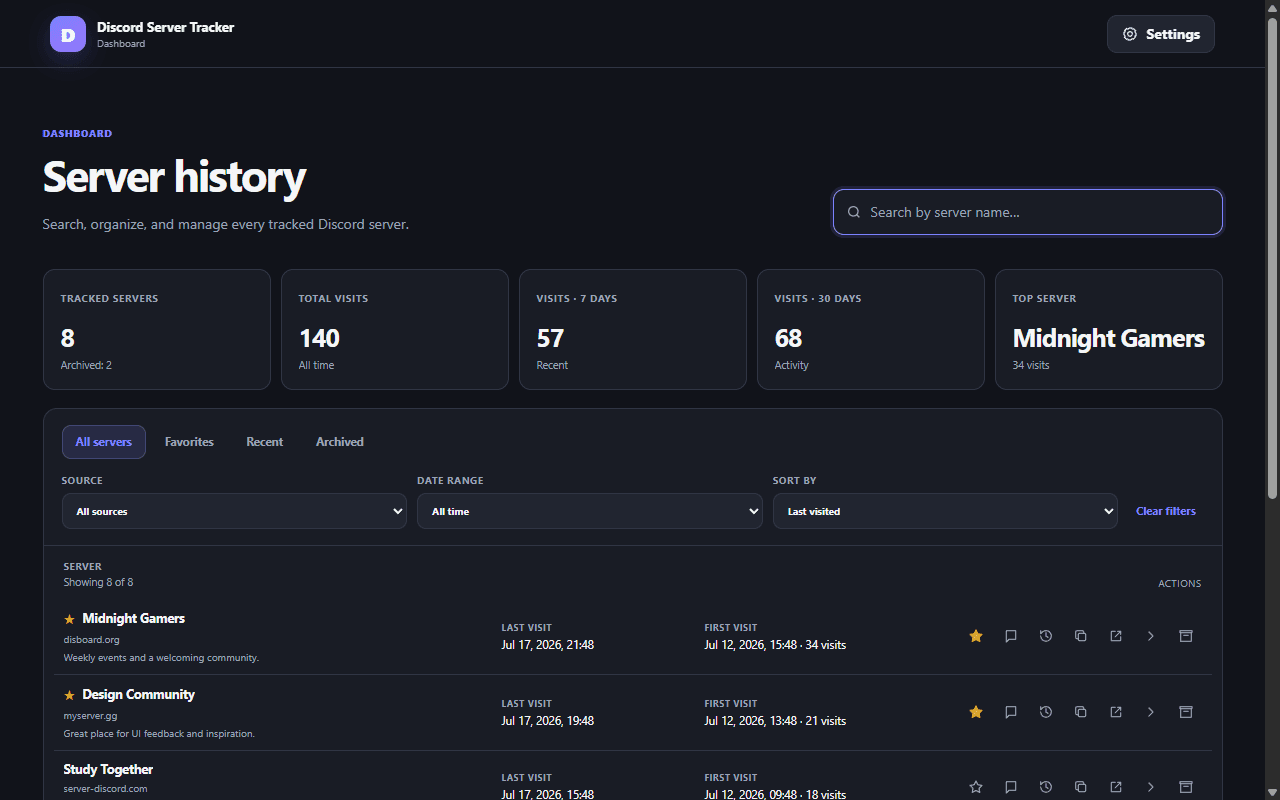Open Study Together in external link
Image resolution: width=1280 pixels, height=800 pixels.
coord(1116,787)
